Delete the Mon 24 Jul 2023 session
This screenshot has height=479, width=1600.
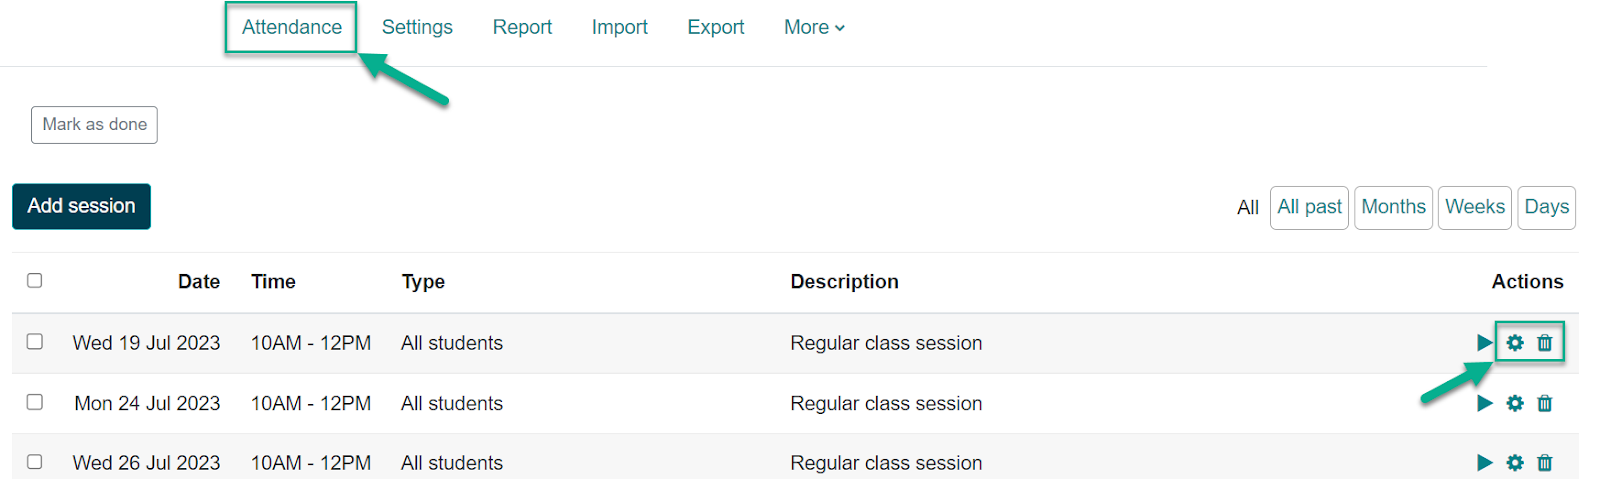coord(1545,403)
